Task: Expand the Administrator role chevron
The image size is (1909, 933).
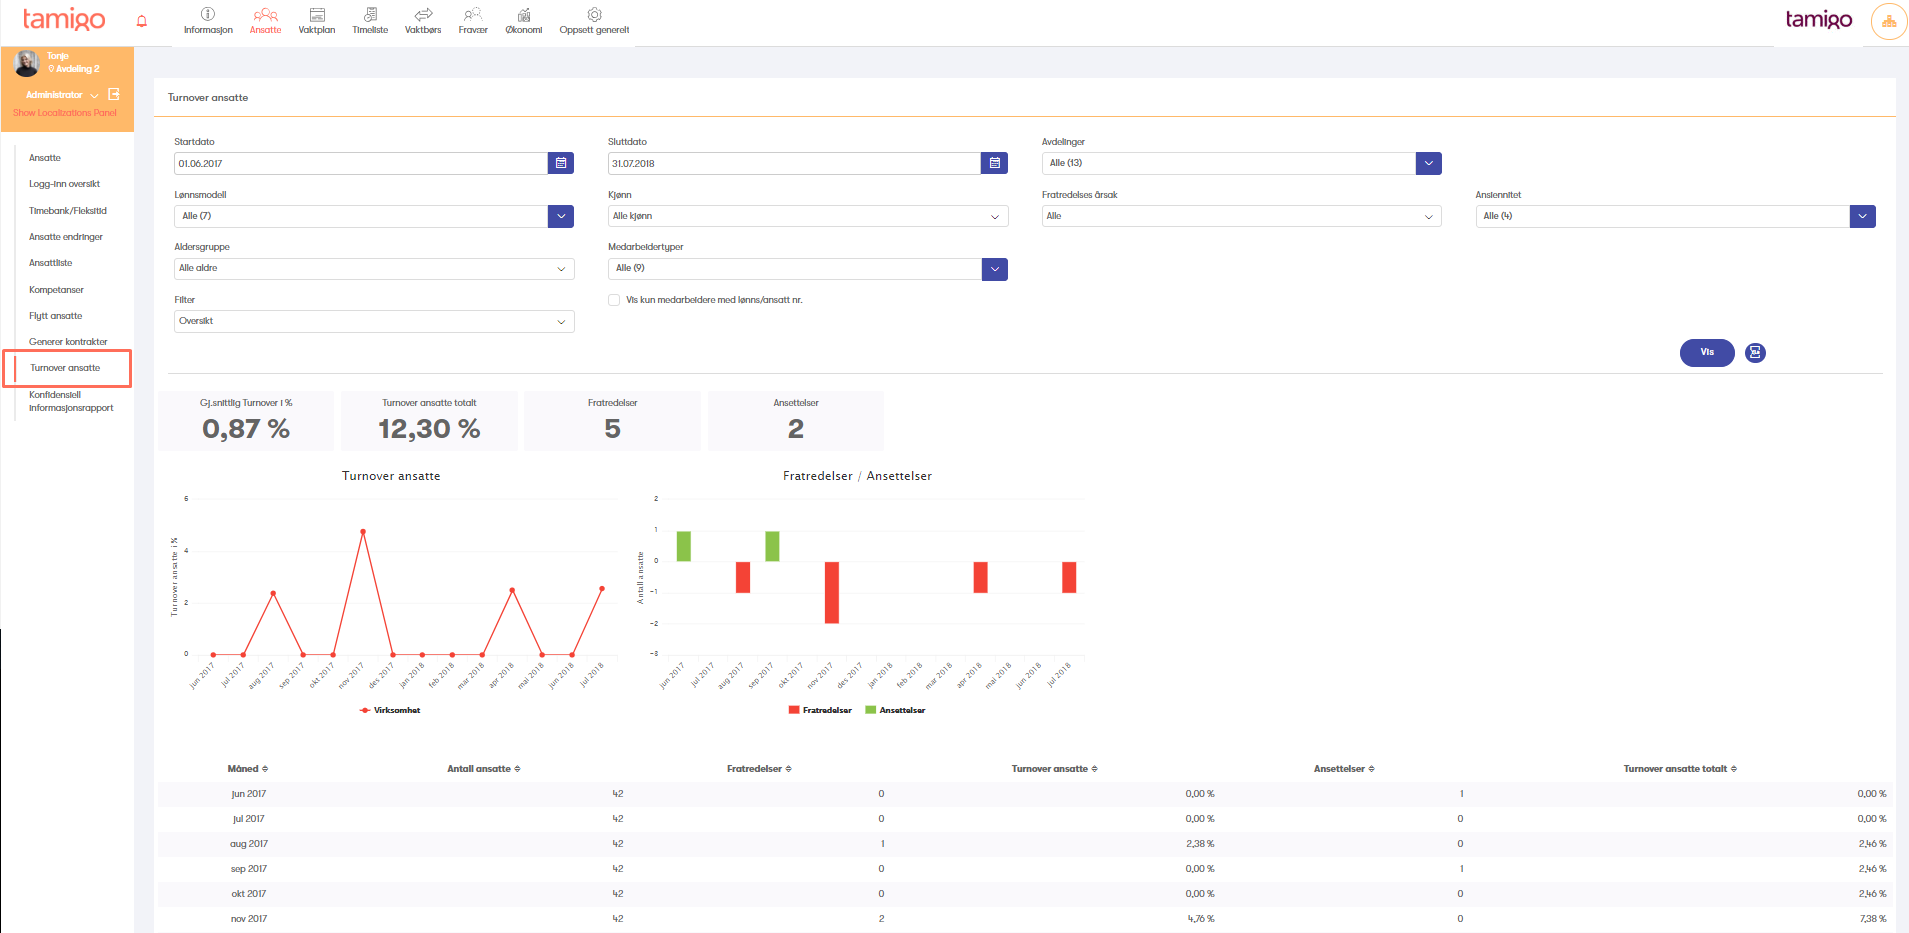Action: tap(95, 95)
